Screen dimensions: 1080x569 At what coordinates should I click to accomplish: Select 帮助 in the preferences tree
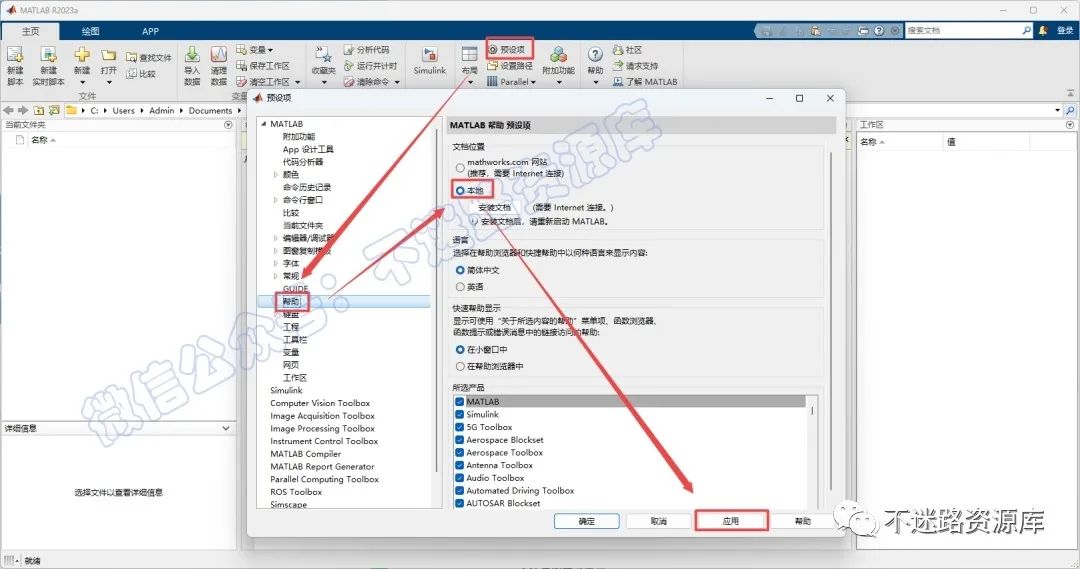[291, 301]
